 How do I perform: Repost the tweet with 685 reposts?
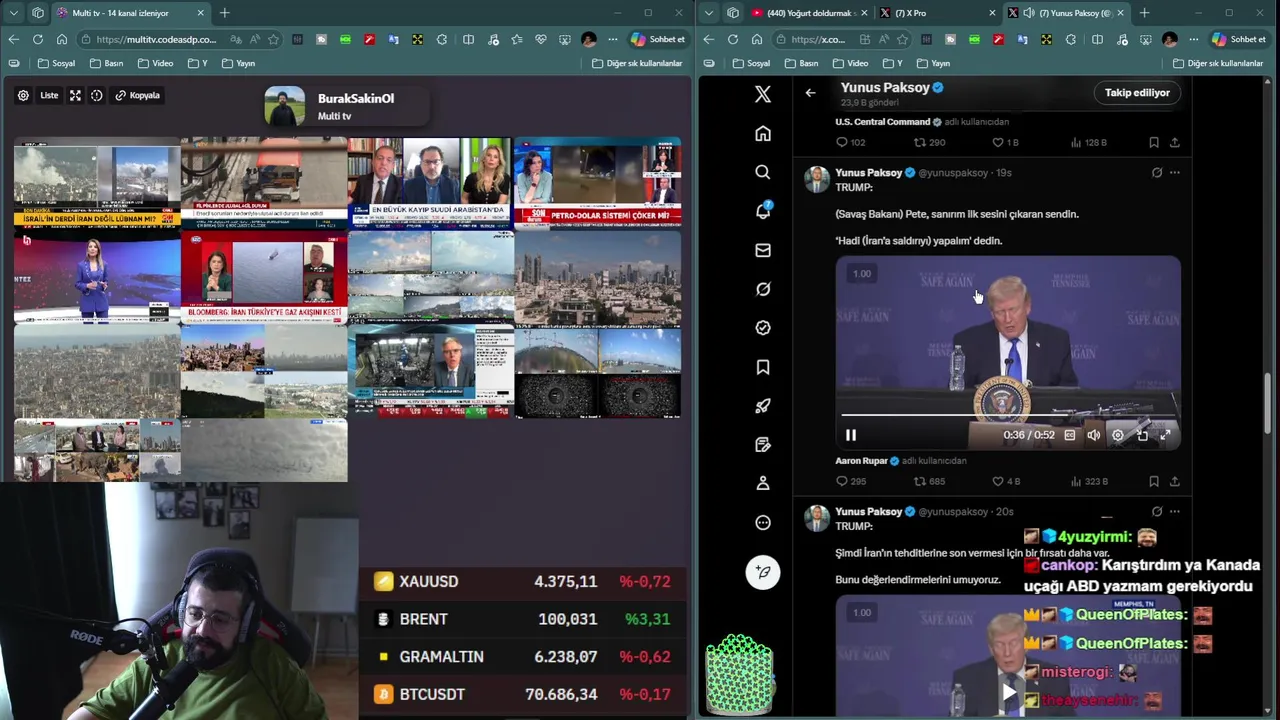coord(929,481)
